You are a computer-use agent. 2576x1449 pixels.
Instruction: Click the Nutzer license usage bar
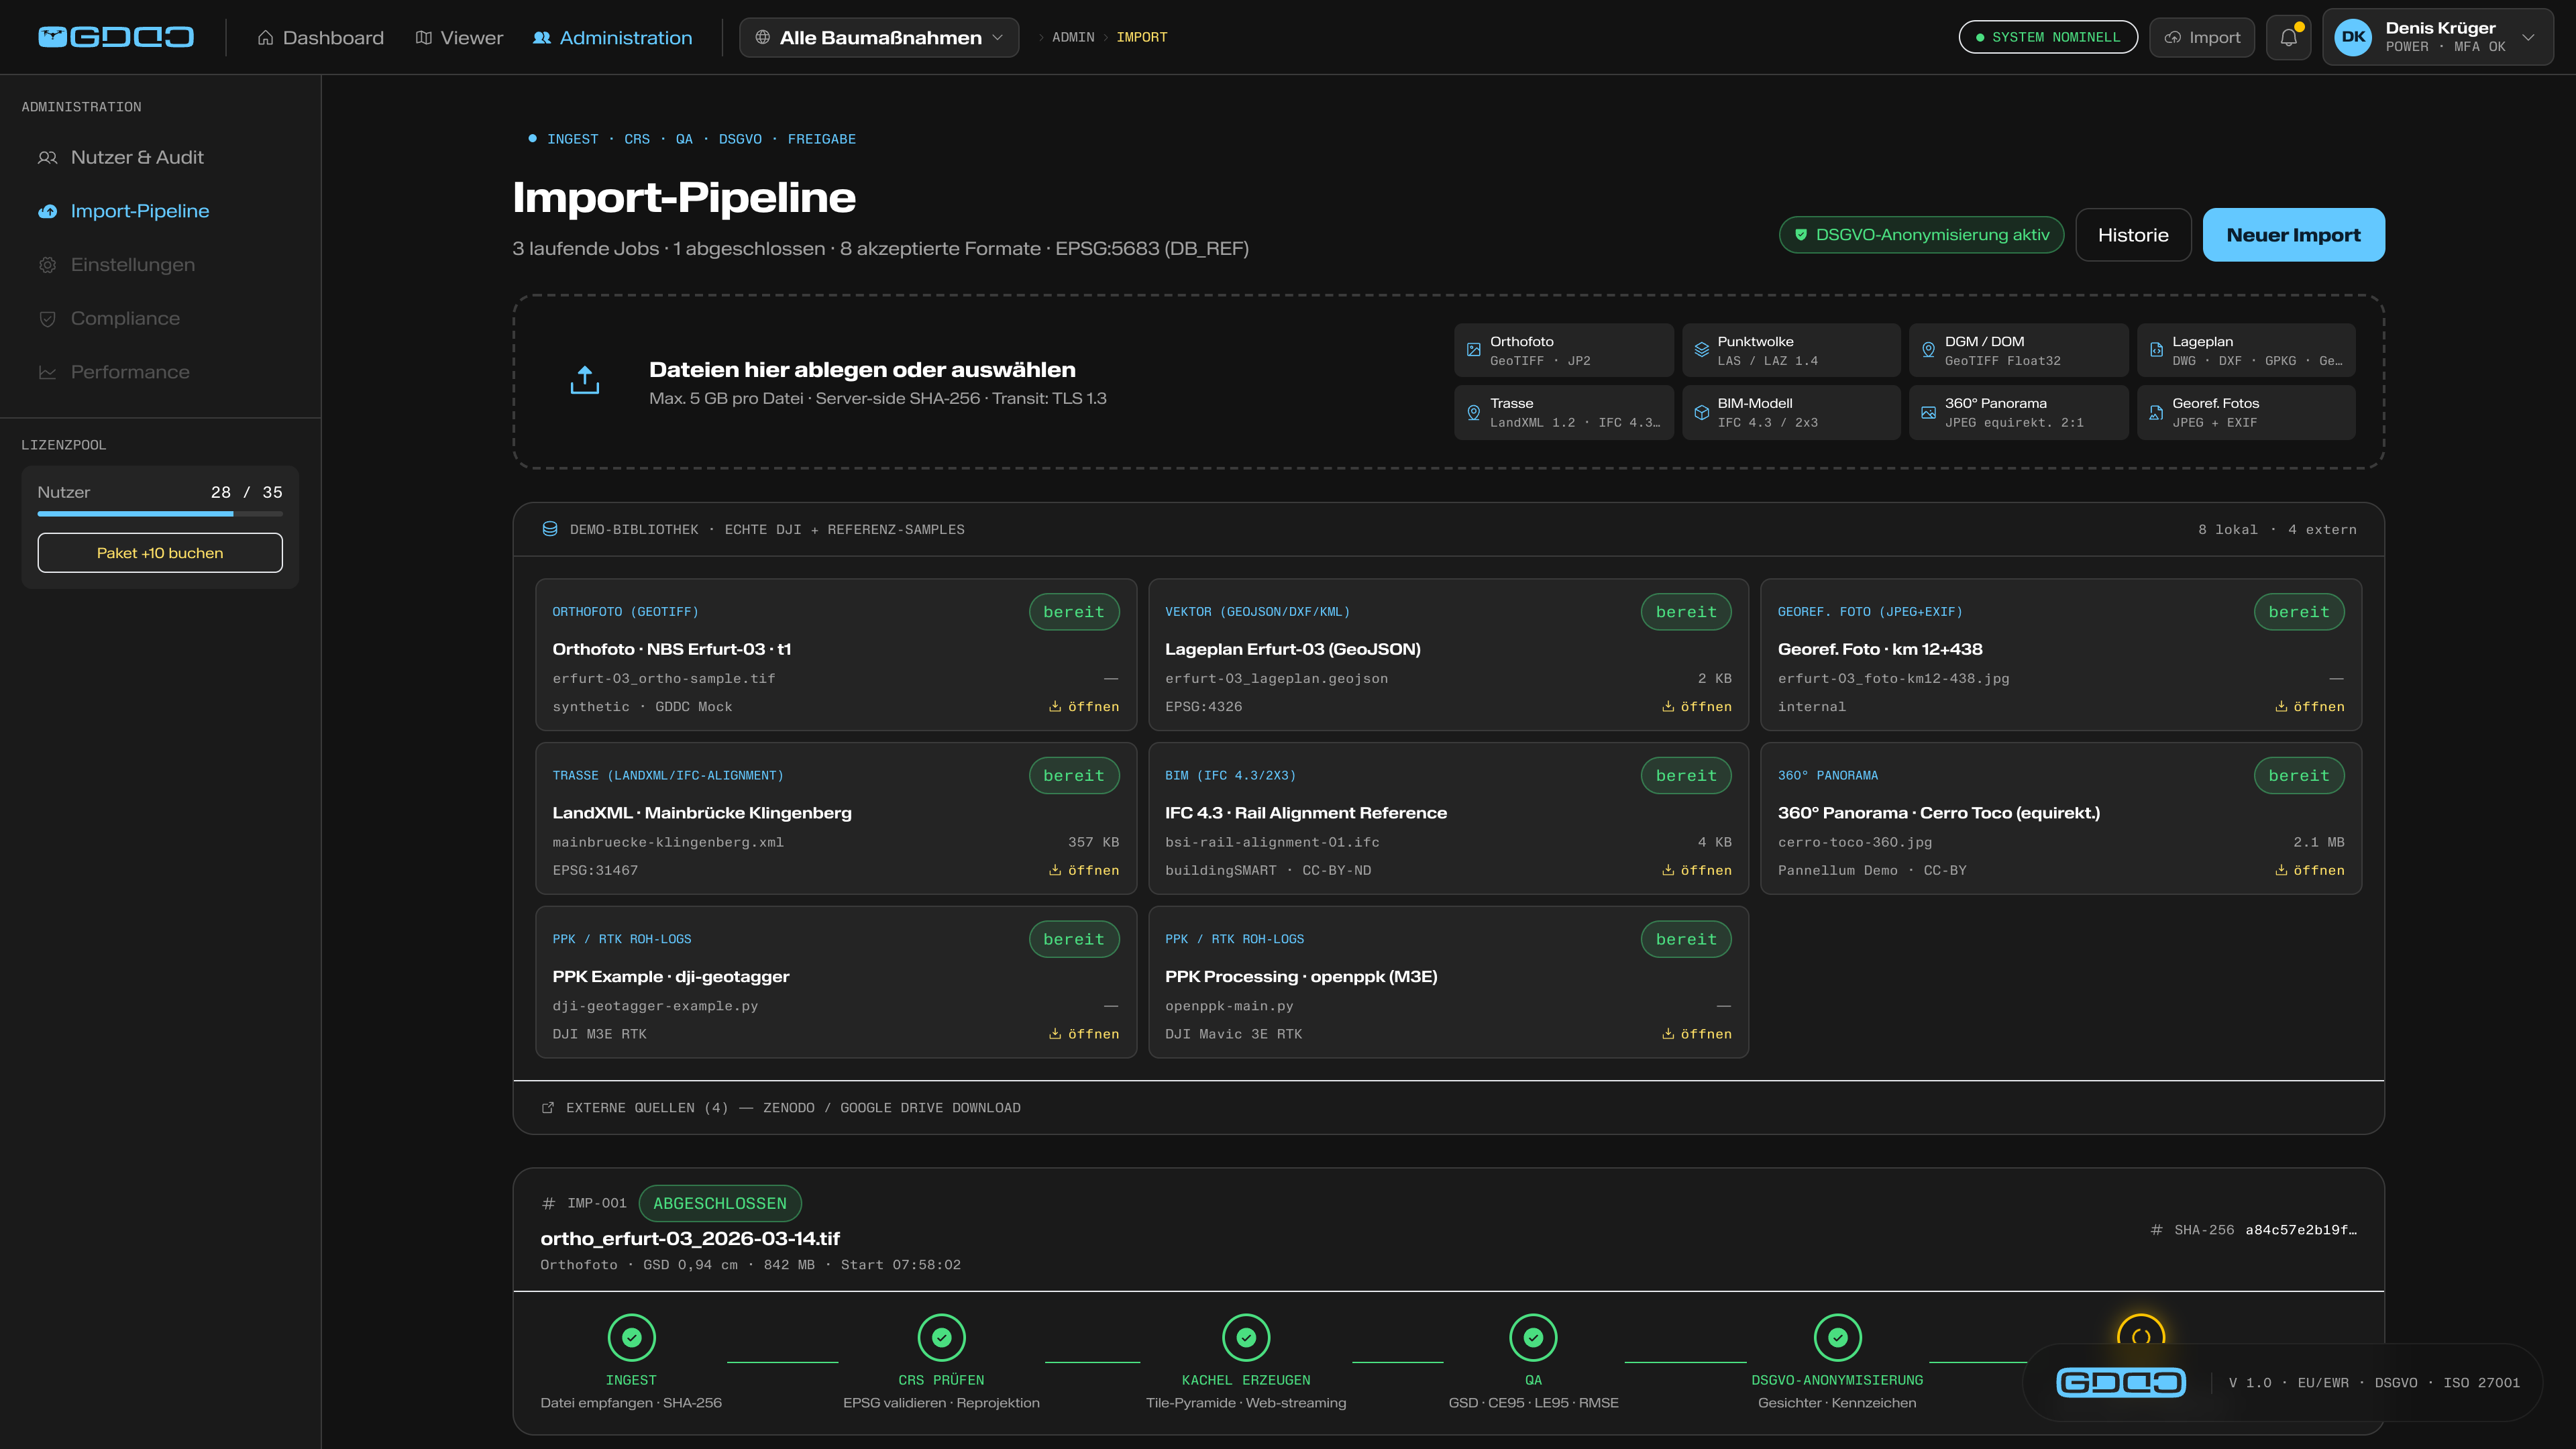tap(160, 514)
